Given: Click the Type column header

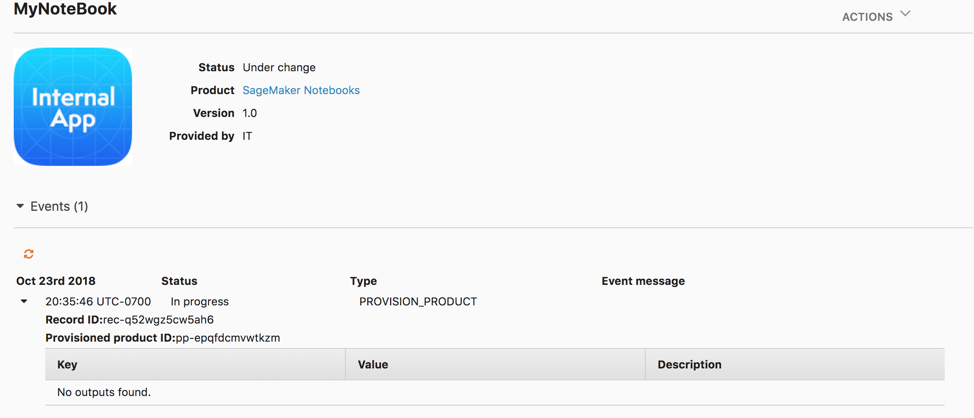Looking at the screenshot, I should tap(363, 281).
